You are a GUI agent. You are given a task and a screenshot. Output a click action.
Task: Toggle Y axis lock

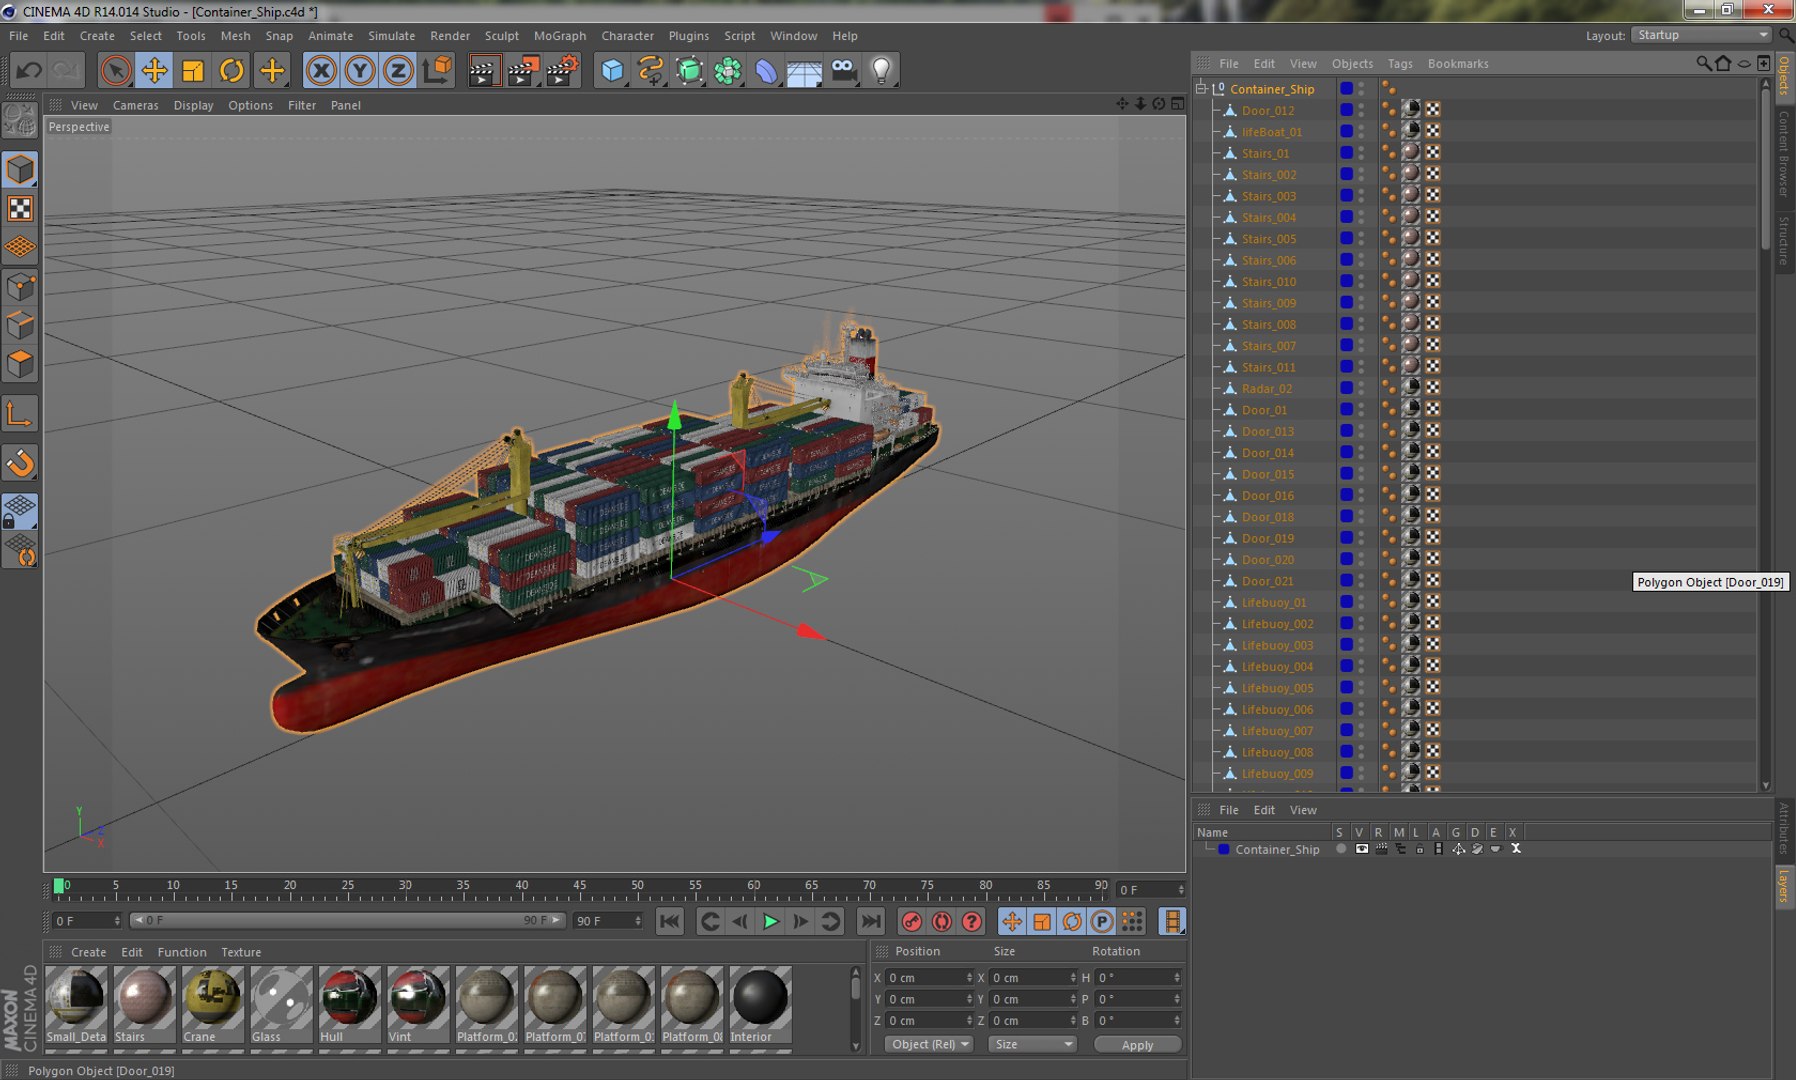(360, 70)
